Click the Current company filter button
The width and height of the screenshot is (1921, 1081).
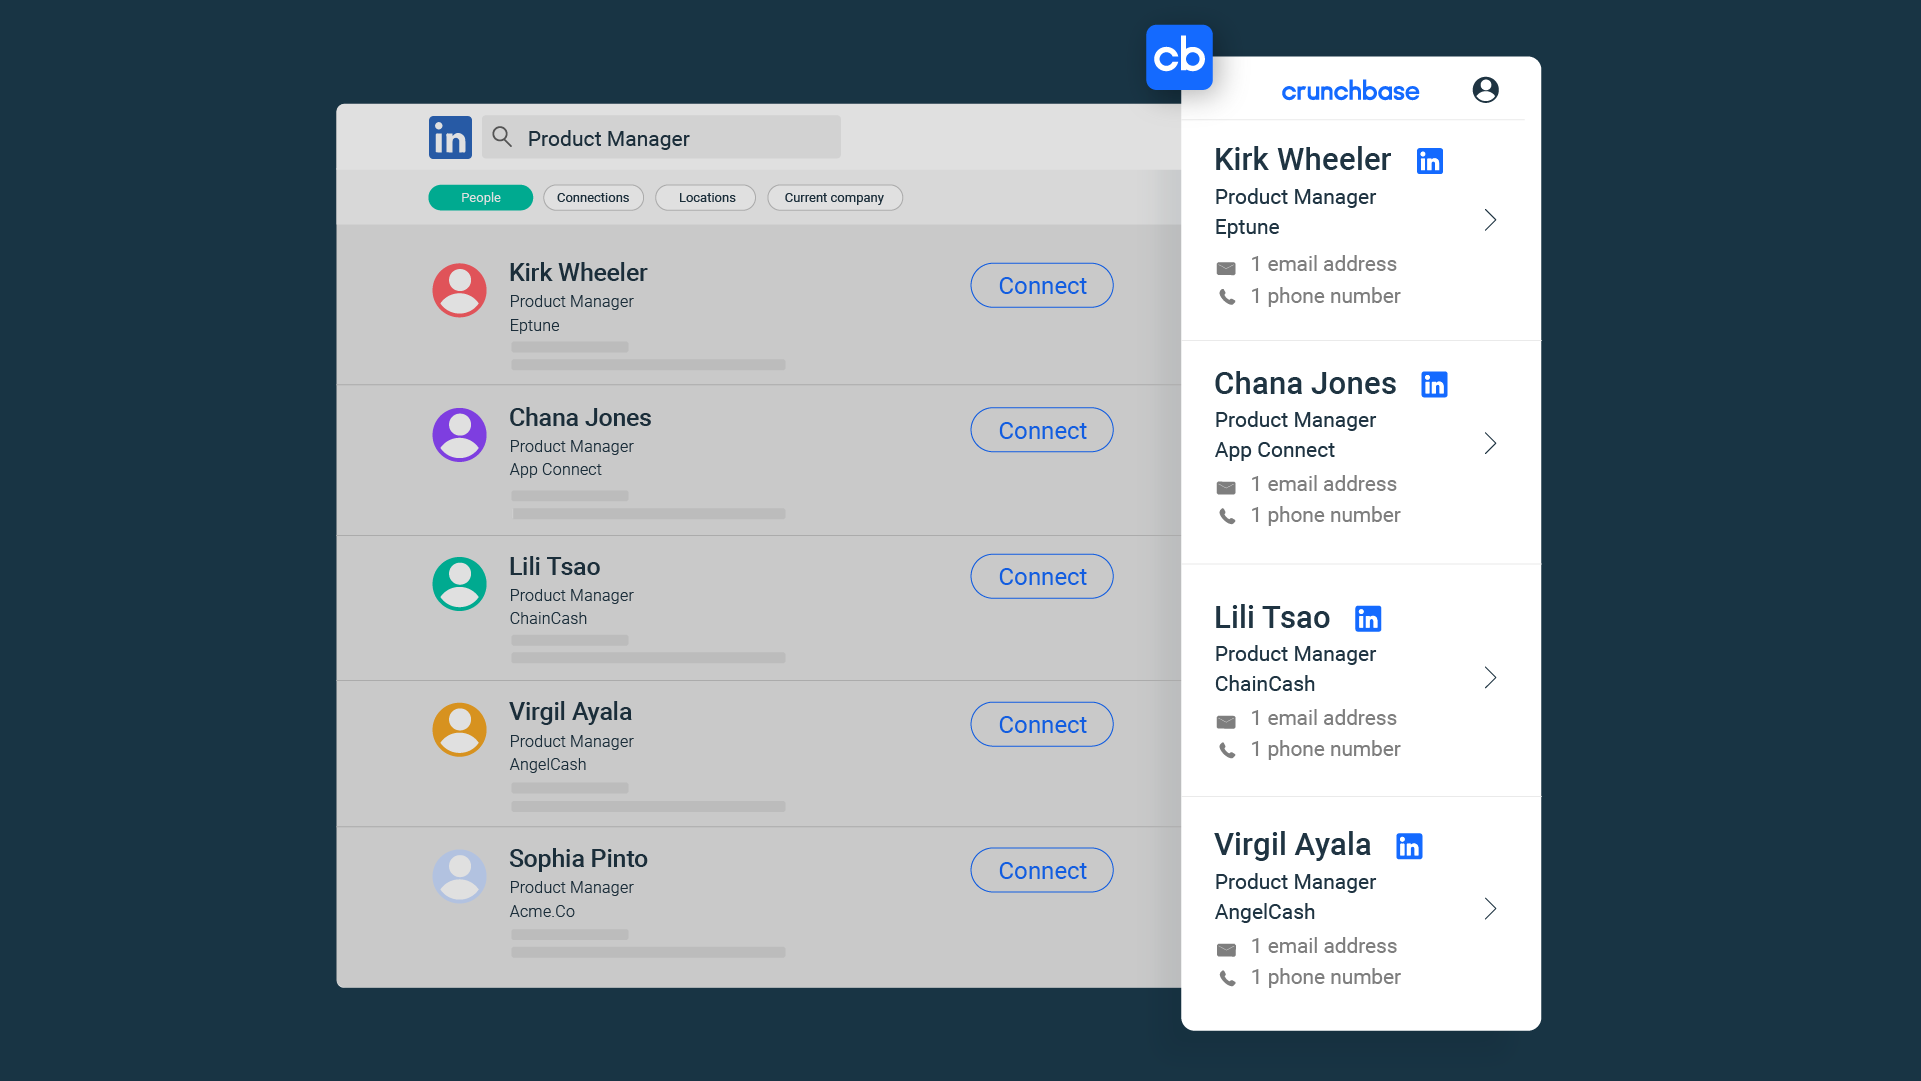833,197
